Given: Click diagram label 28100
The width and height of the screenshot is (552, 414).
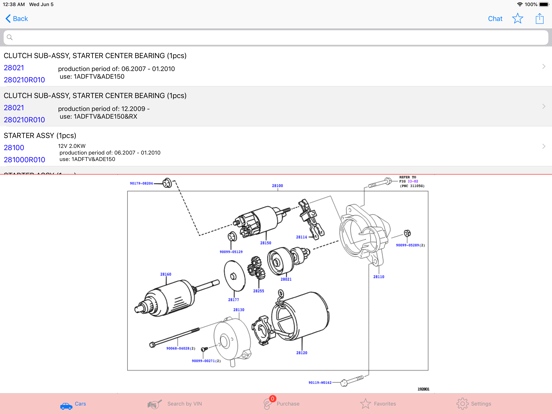Looking at the screenshot, I should 277,186.
